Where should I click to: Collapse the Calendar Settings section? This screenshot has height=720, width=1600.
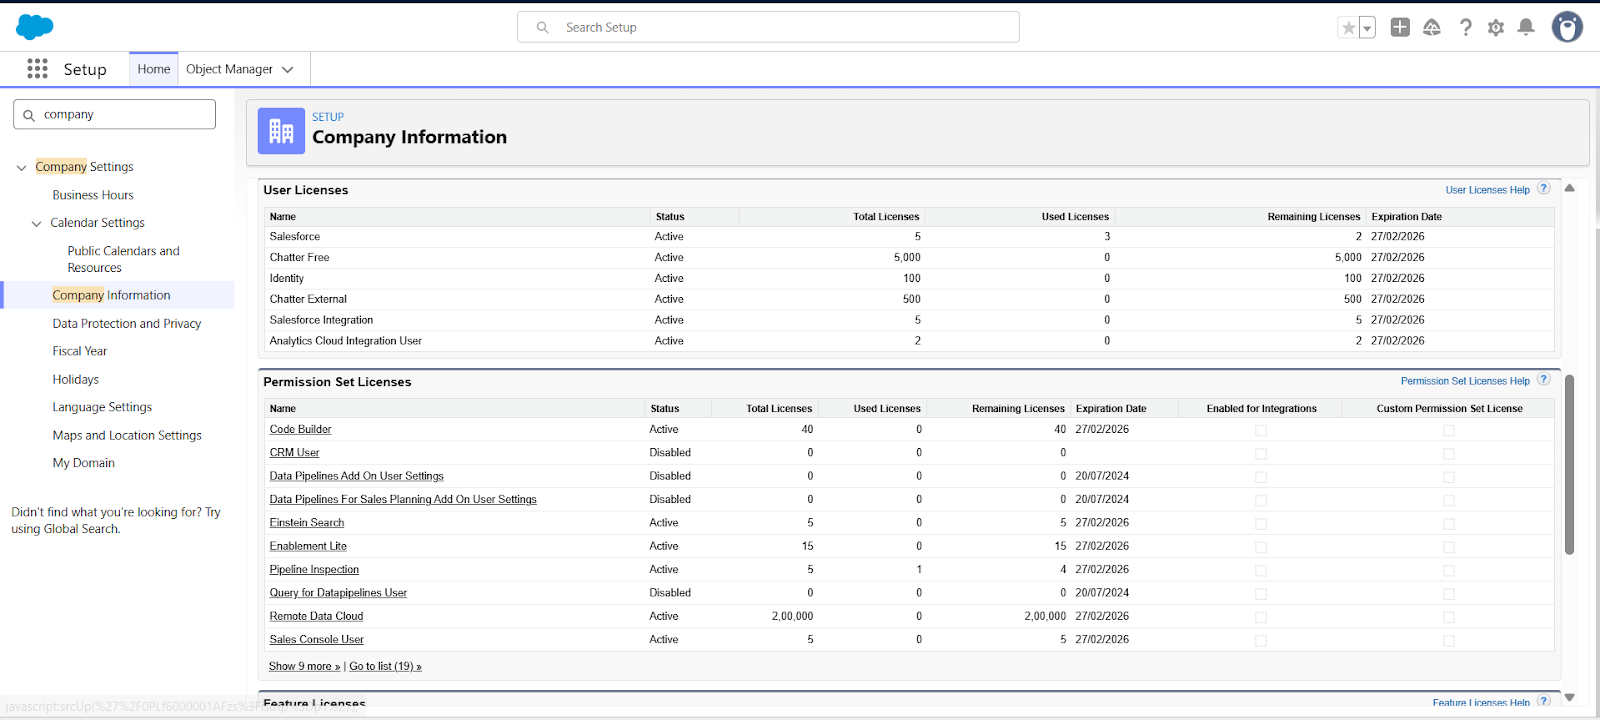(x=37, y=224)
